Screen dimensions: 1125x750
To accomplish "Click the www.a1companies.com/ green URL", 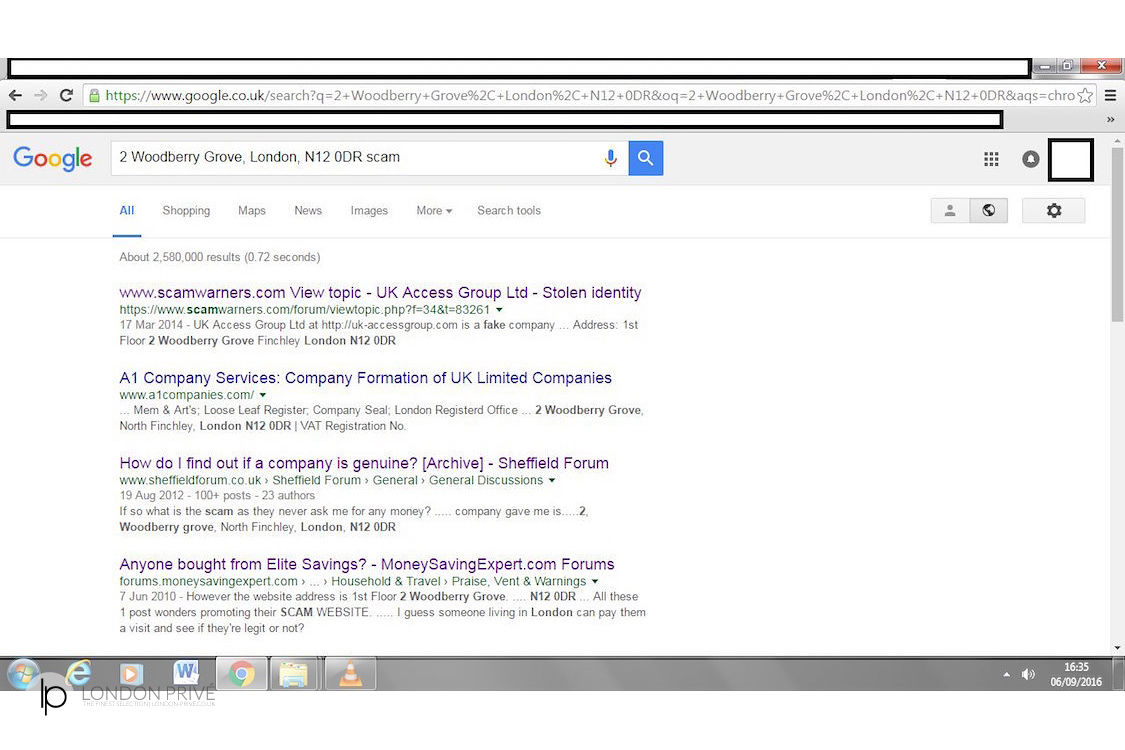I will click(x=187, y=395).
